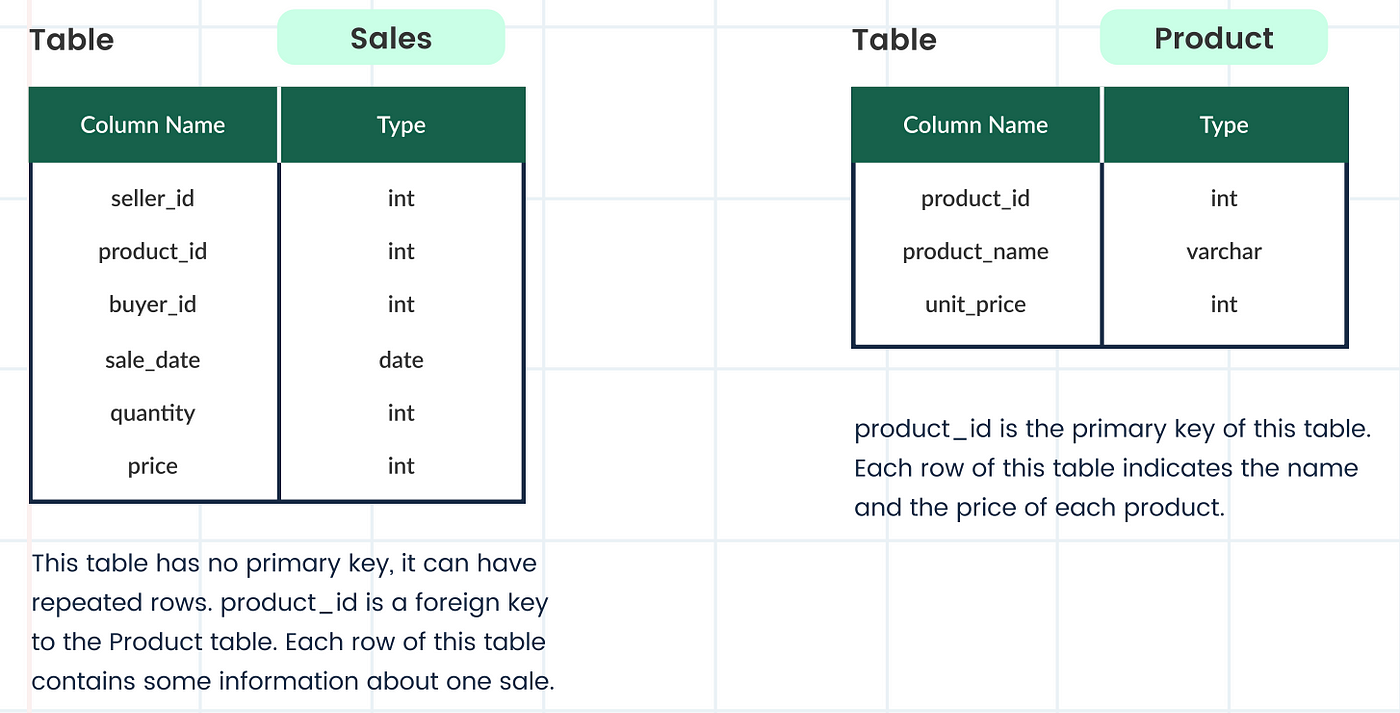Select the buyer_id column cell
This screenshot has width=1400, height=713.
(153, 304)
